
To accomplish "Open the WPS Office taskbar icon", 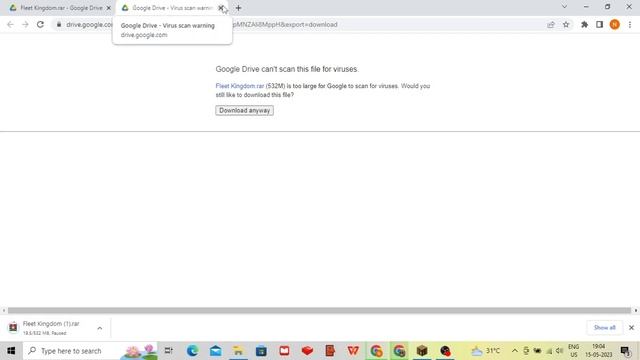I will 353,351.
